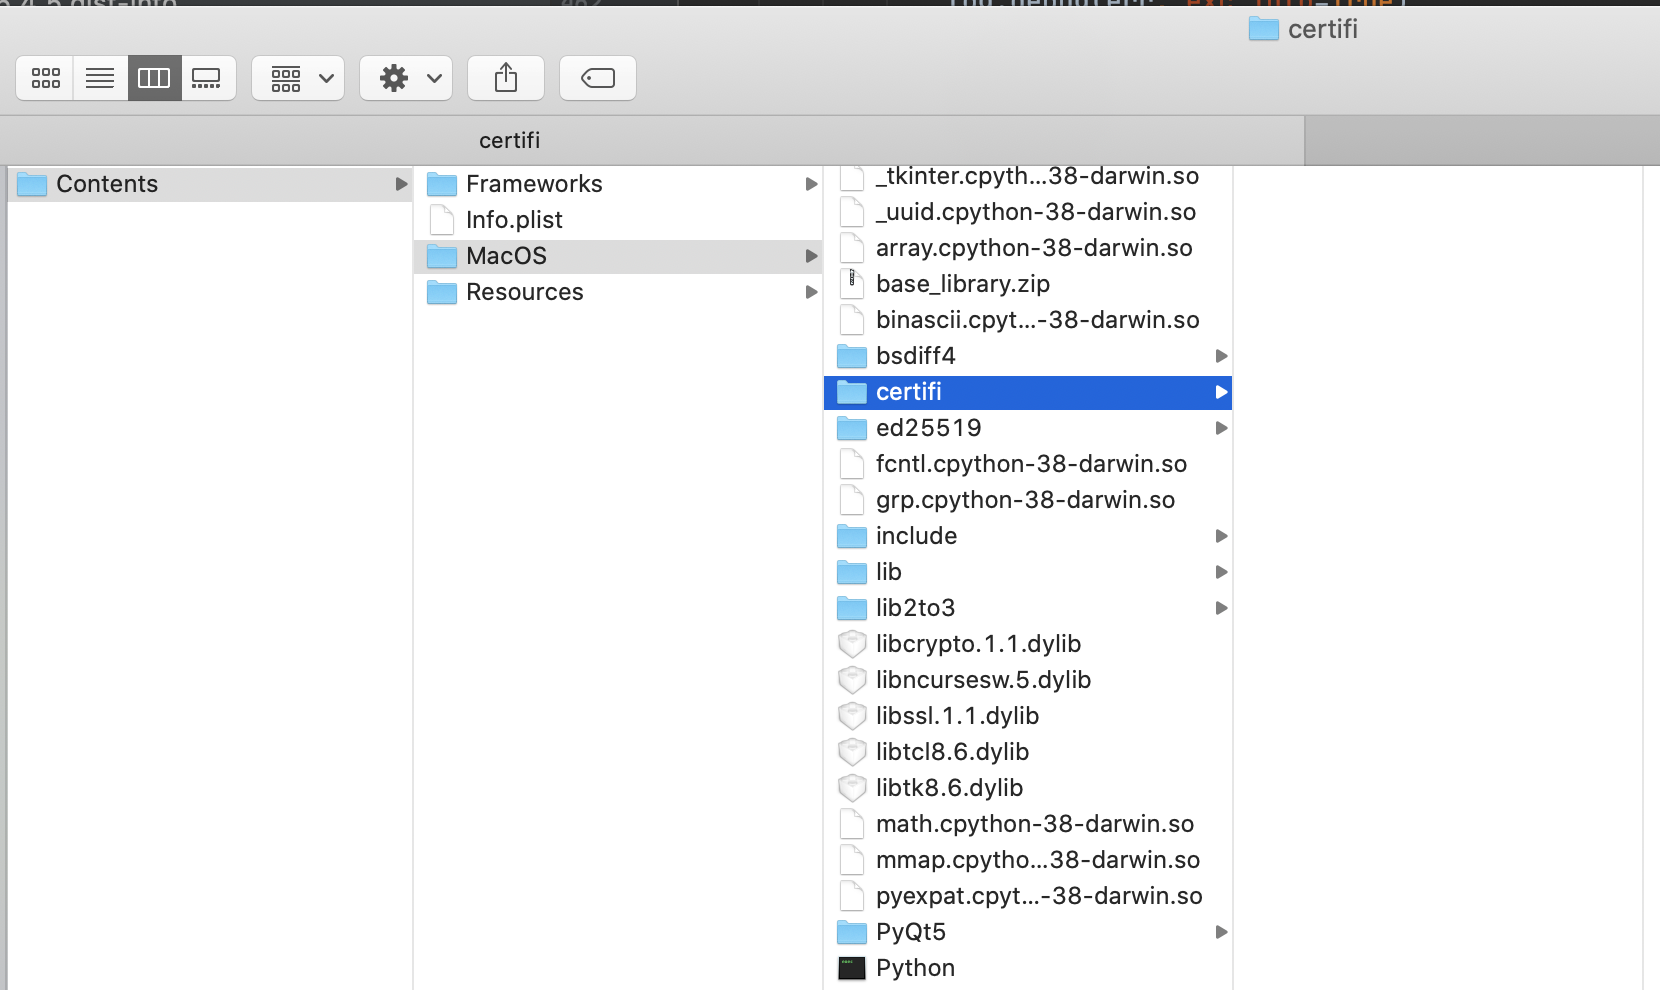The image size is (1660, 990).
Task: Open the Share menu in the toolbar
Action: pyautogui.click(x=506, y=78)
